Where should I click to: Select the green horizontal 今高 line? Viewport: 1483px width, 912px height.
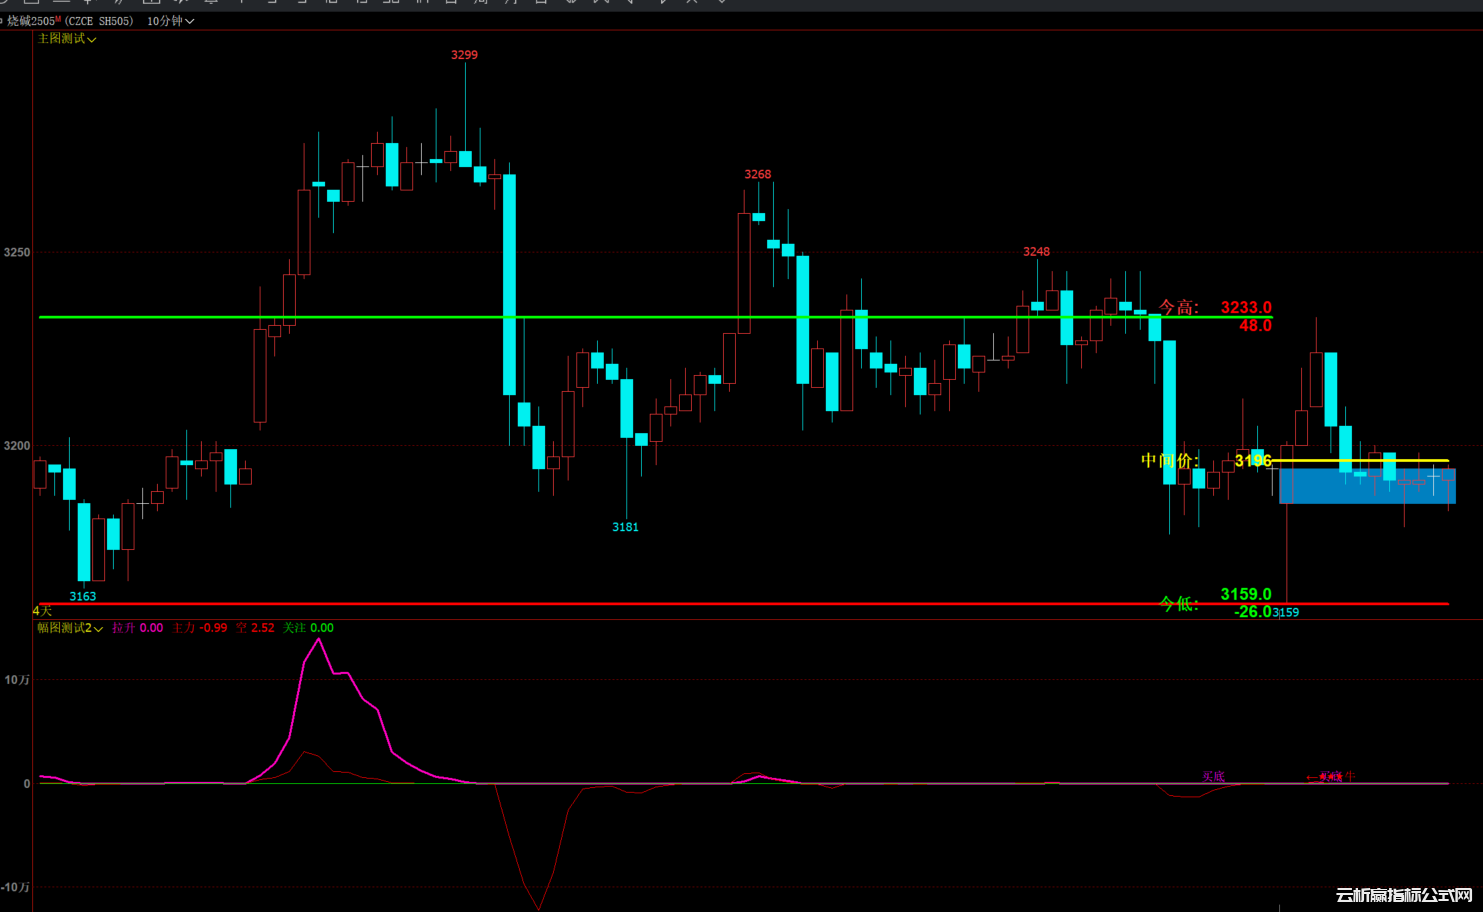coord(655,317)
